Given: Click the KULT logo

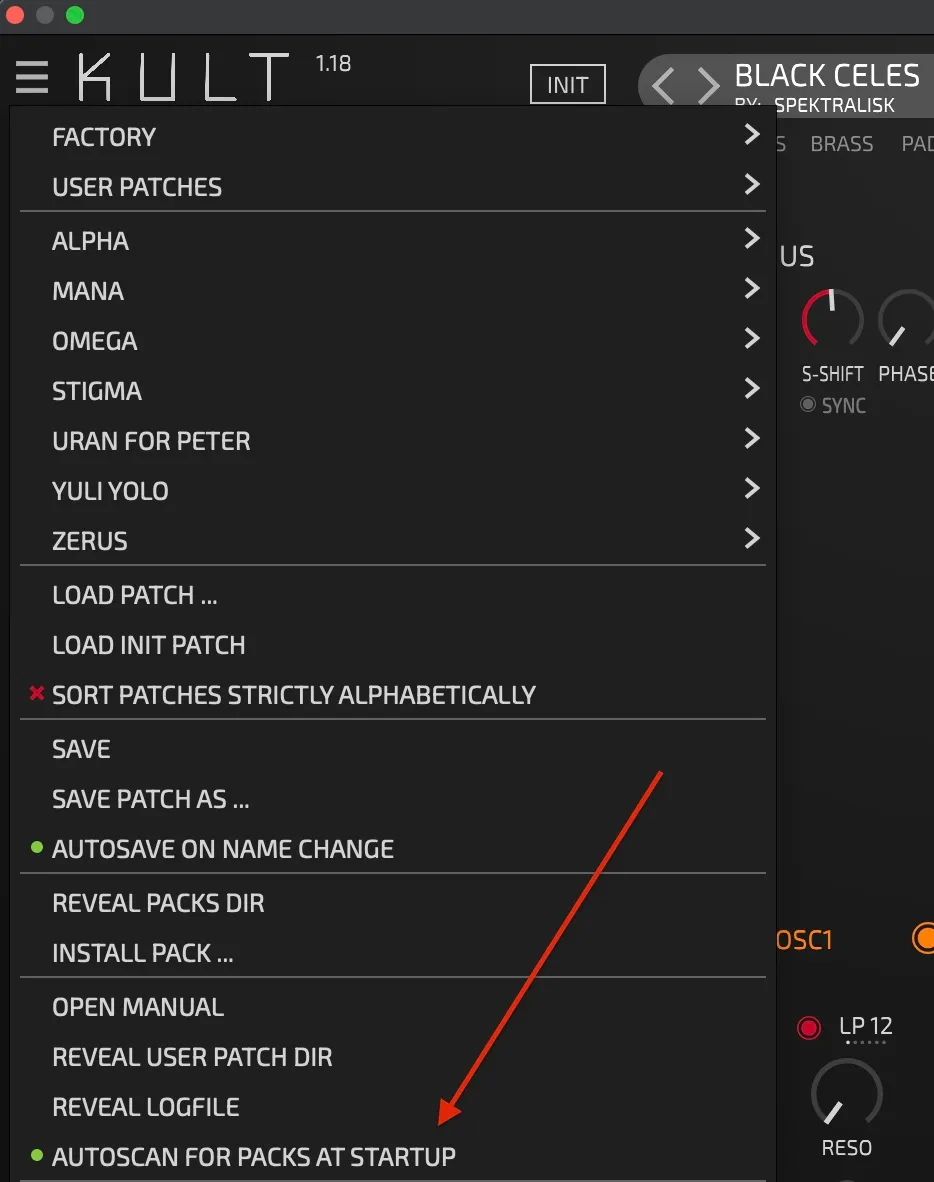Looking at the screenshot, I should click(x=180, y=75).
